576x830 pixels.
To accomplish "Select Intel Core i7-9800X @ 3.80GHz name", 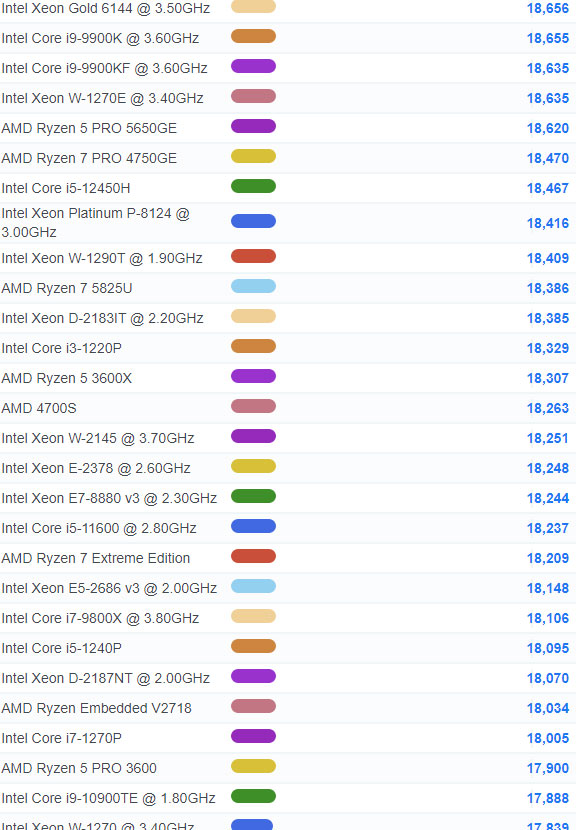I will click(x=100, y=618).
